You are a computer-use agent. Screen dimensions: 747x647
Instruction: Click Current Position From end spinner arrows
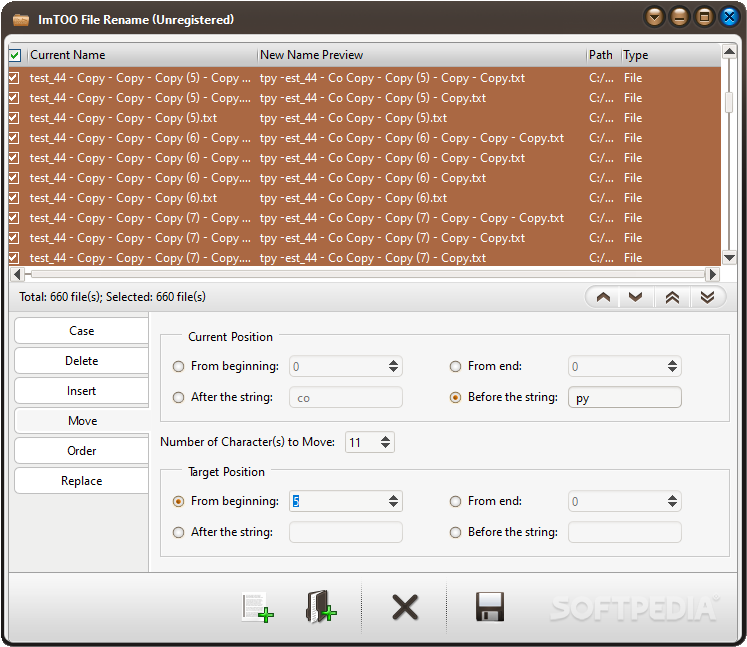[x=672, y=366]
